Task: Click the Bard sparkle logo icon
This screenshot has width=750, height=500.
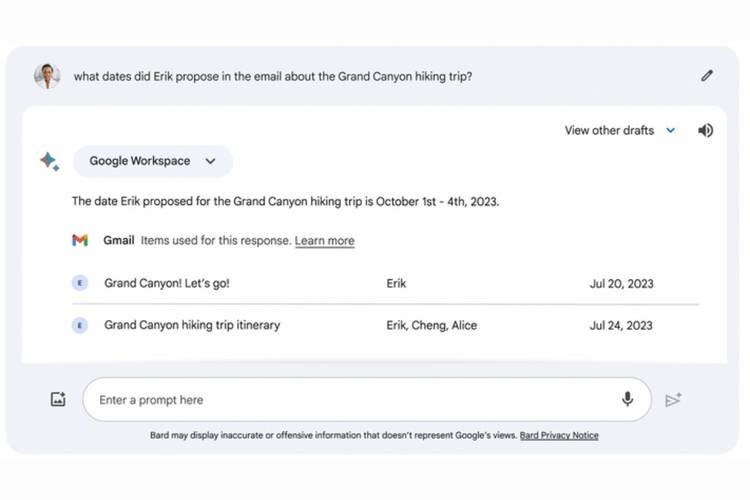Action: pos(49,161)
